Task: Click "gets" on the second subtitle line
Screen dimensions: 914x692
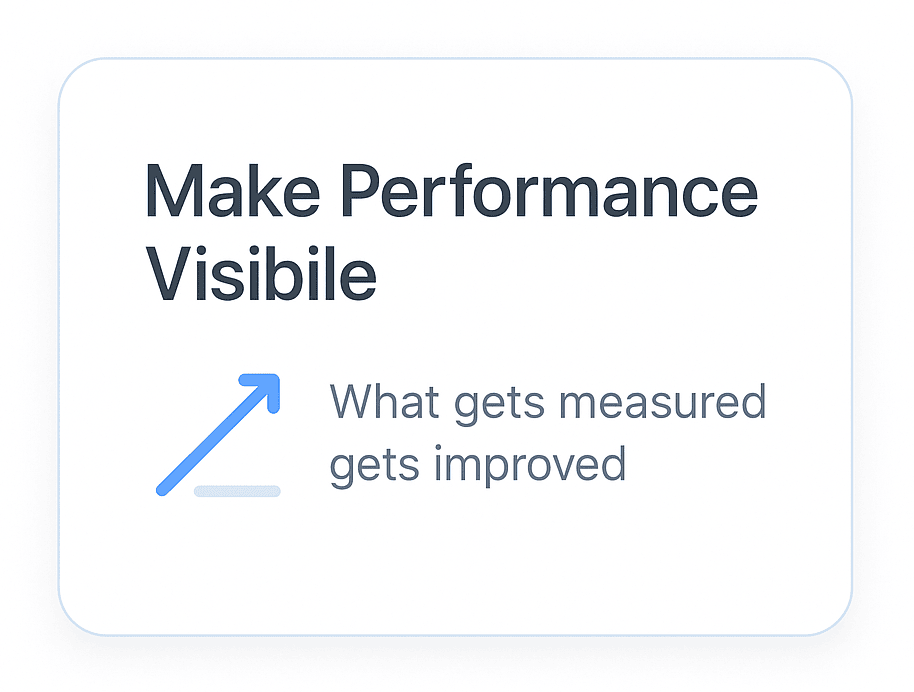Action: [x=369, y=467]
